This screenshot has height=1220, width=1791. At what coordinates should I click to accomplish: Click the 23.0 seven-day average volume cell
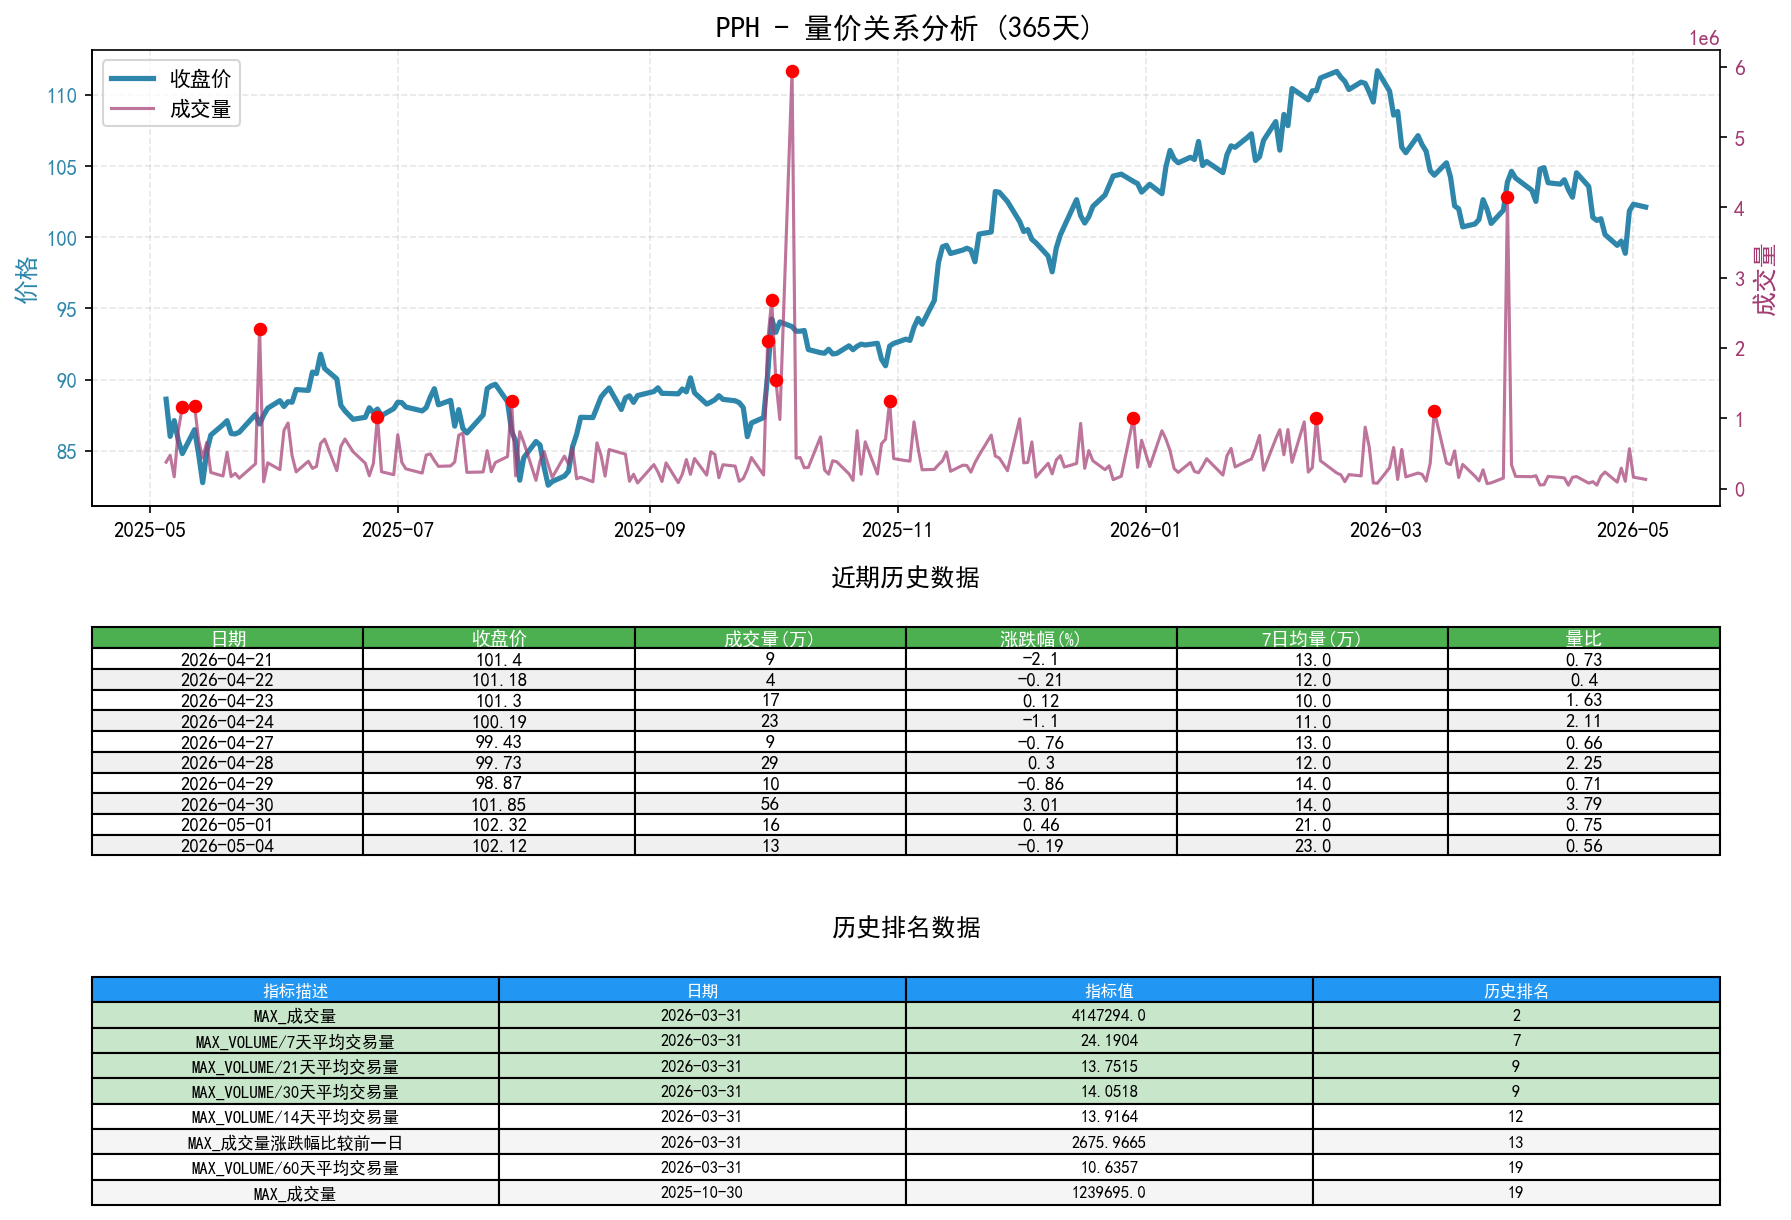point(1312,845)
